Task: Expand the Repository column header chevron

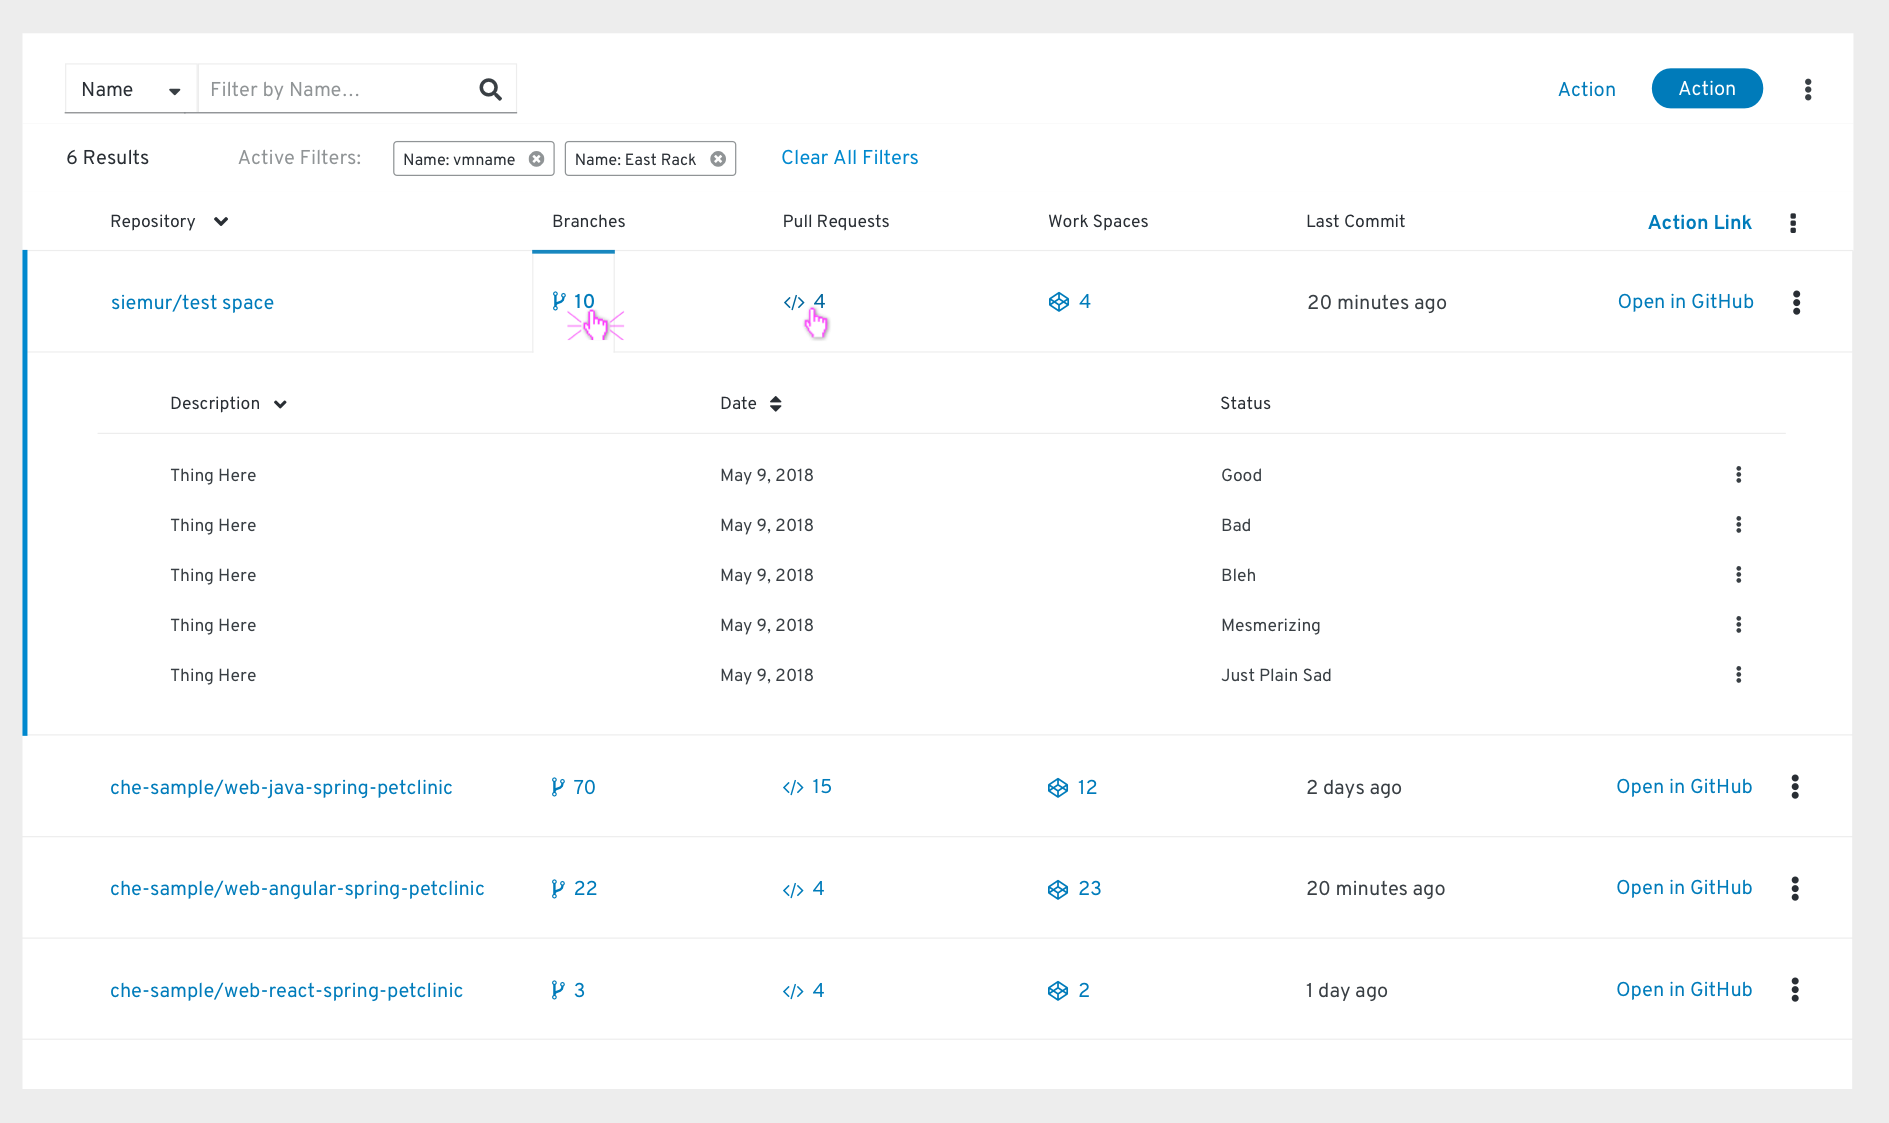Action: (220, 221)
